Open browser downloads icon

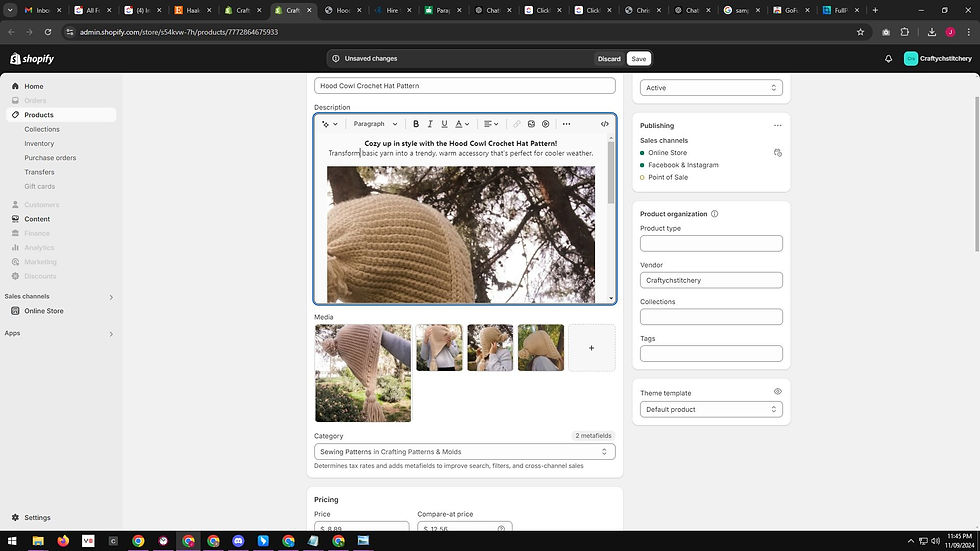point(931,32)
